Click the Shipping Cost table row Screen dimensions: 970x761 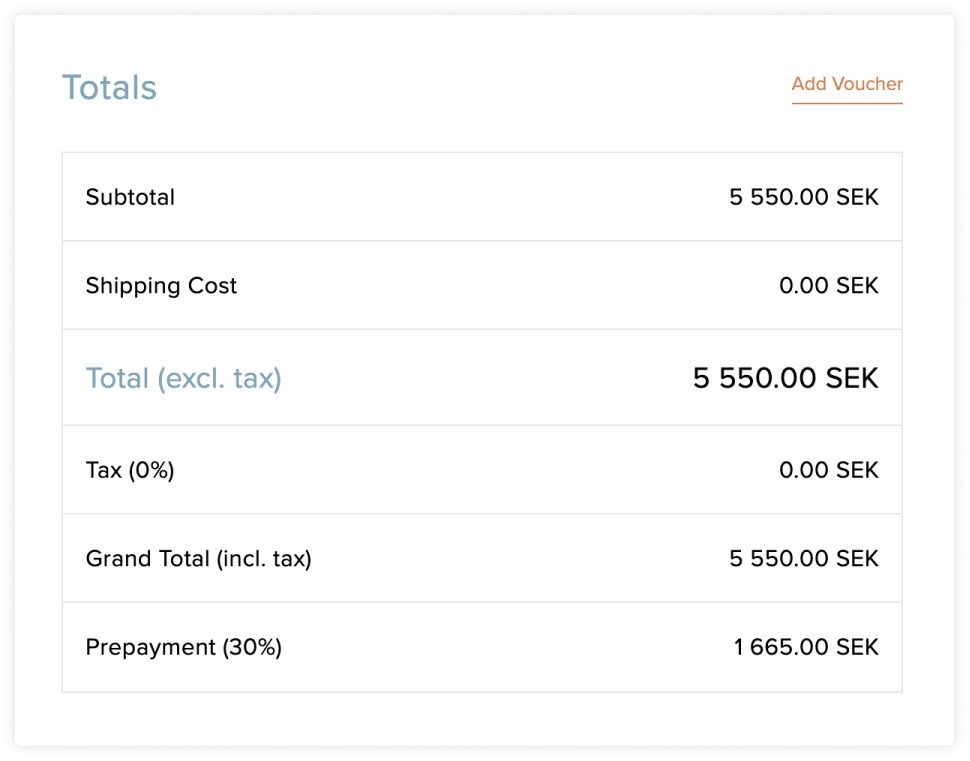click(x=482, y=285)
